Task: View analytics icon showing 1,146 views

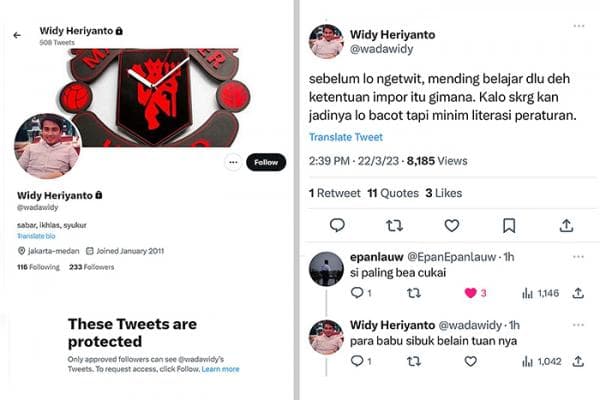Action: (528, 293)
